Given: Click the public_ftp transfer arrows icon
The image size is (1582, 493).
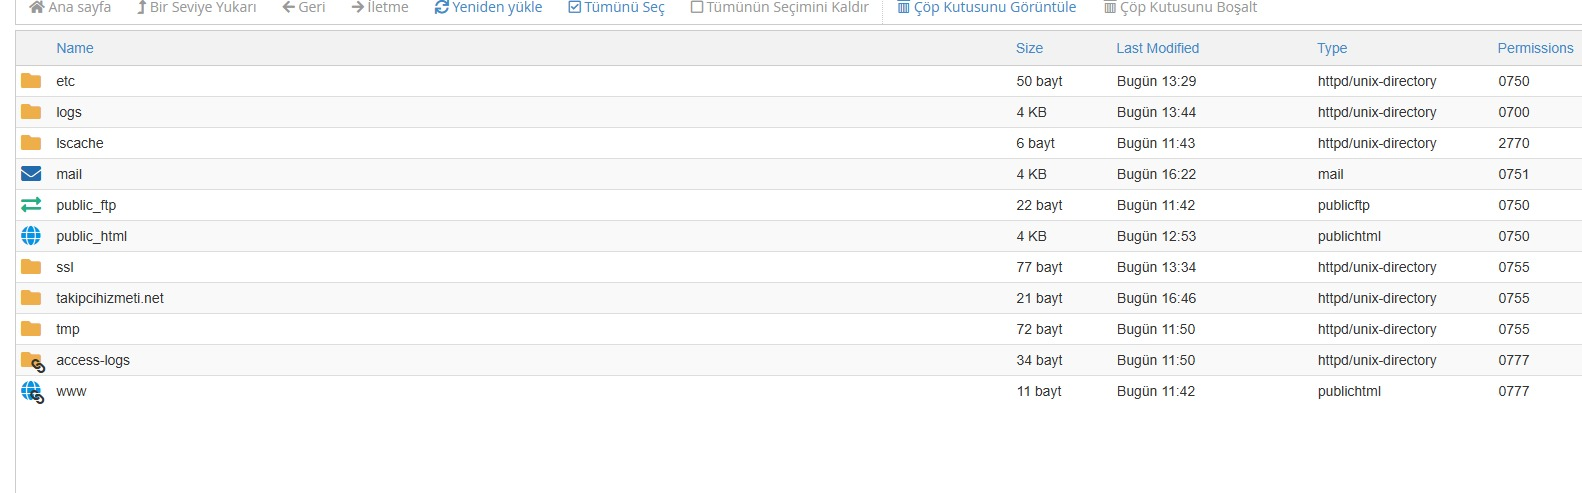Looking at the screenshot, I should pyautogui.click(x=31, y=205).
